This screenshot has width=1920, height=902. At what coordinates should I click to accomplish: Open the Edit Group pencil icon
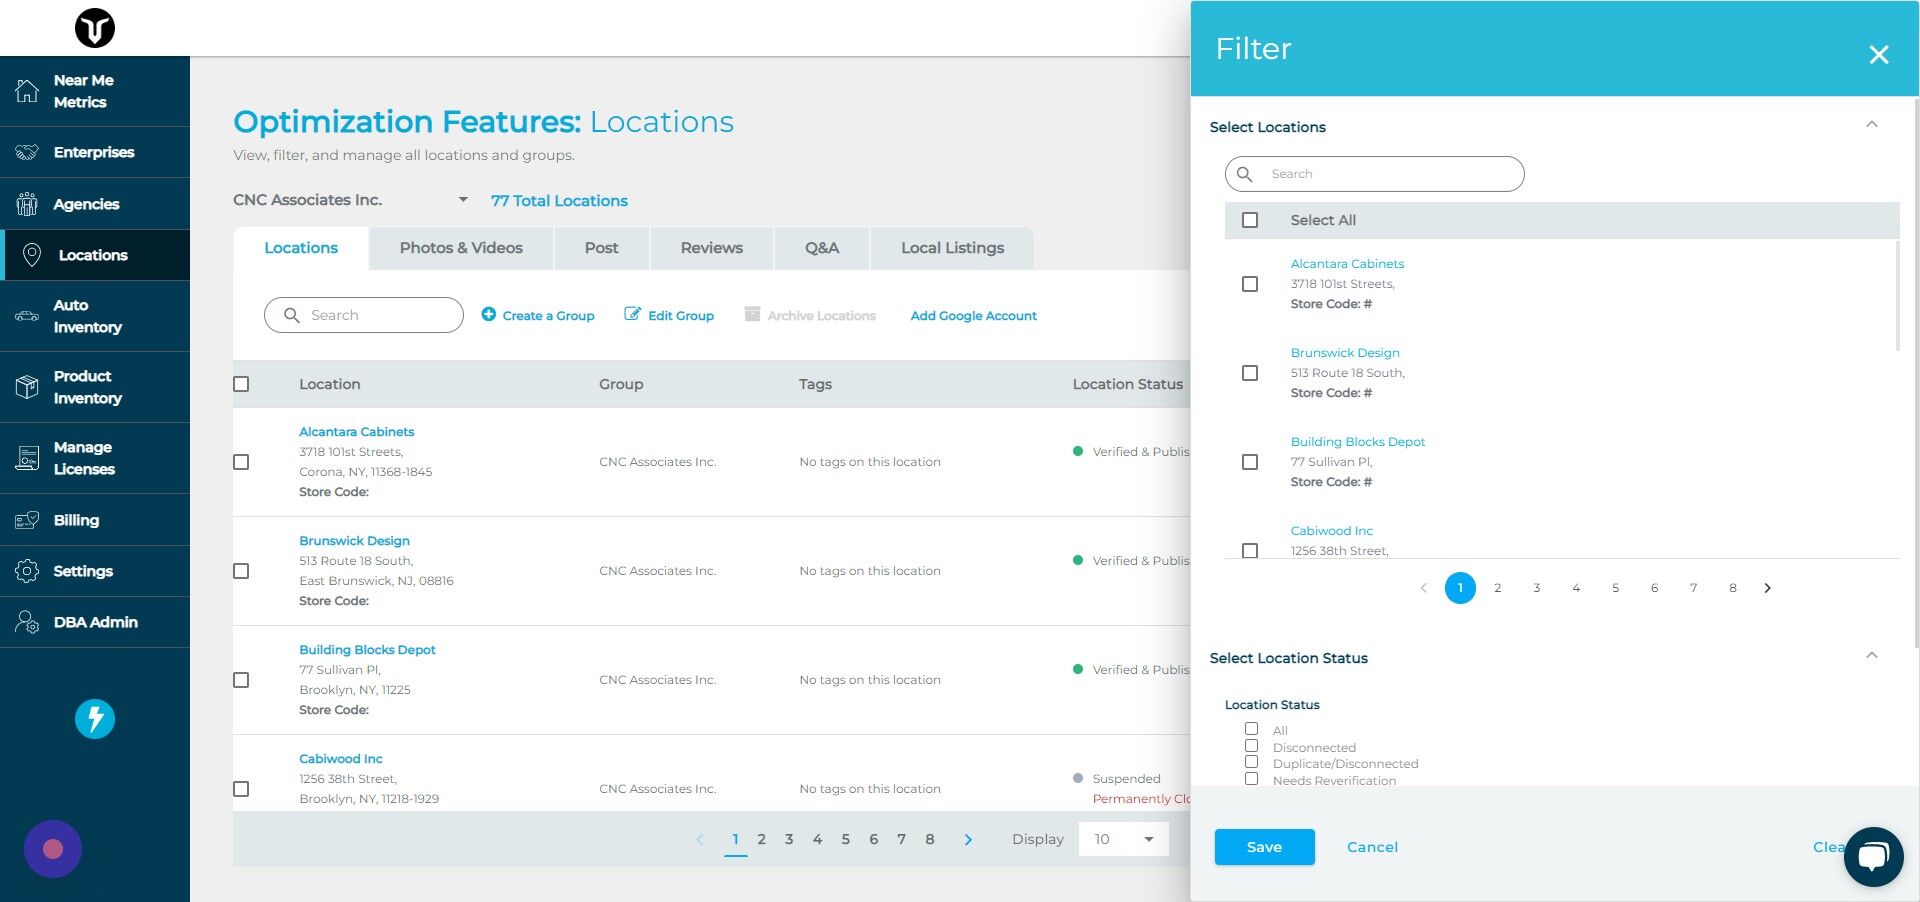(x=633, y=314)
